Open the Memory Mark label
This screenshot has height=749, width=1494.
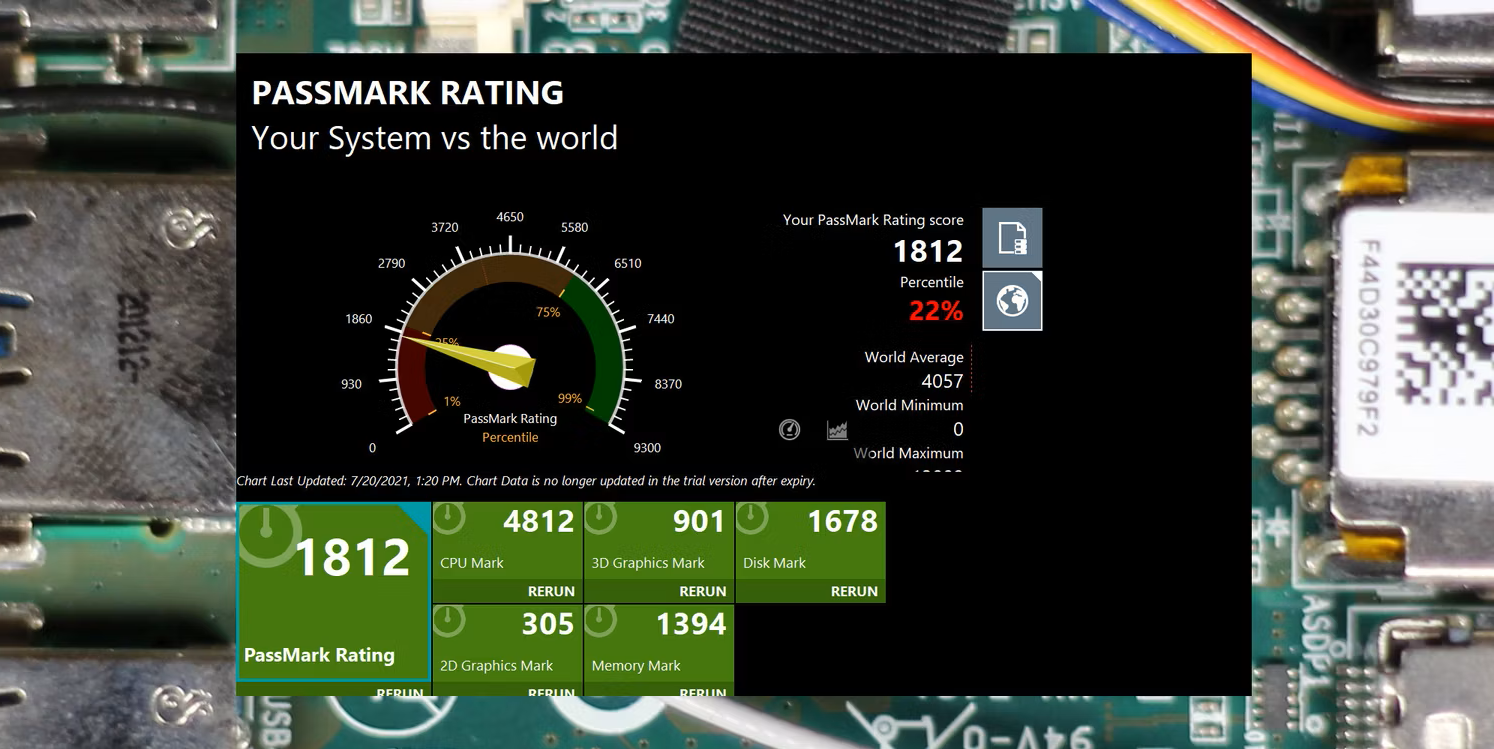636,666
